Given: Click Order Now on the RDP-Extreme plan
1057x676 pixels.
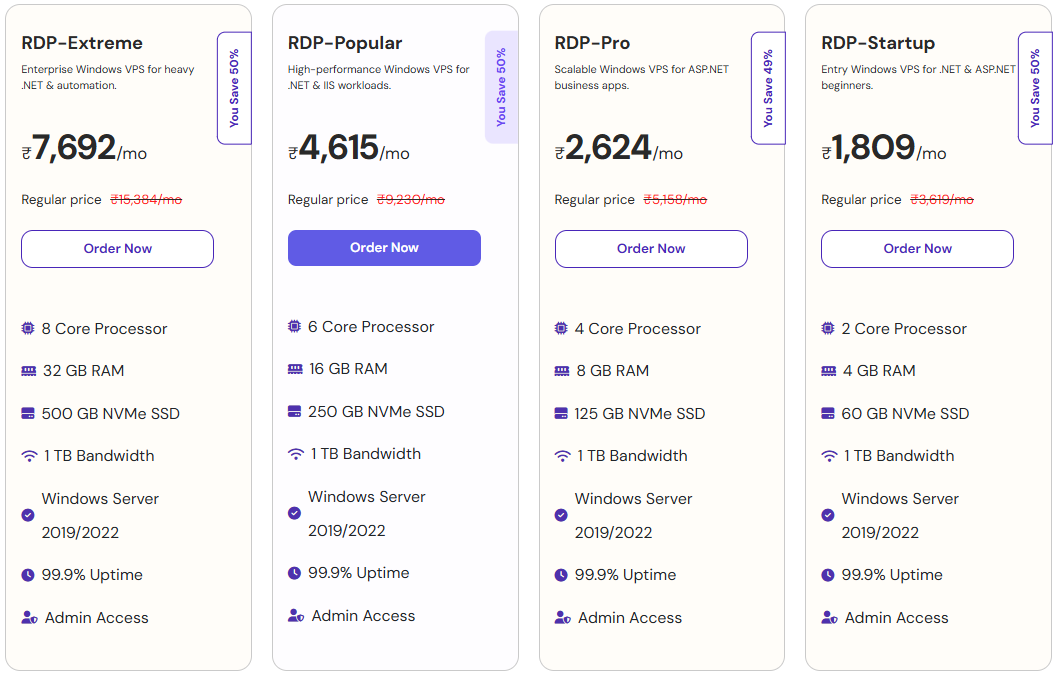Looking at the screenshot, I should click(x=117, y=248).
